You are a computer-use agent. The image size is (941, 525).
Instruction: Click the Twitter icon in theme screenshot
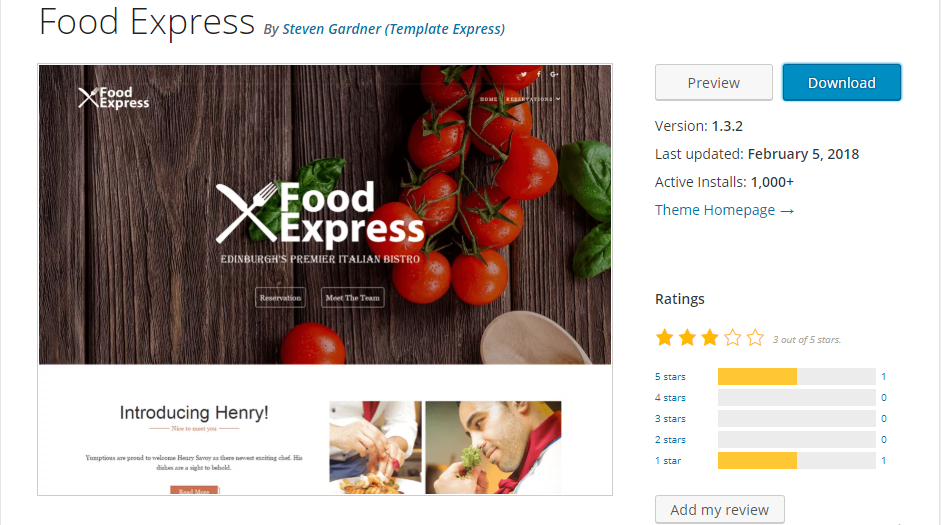pos(524,74)
